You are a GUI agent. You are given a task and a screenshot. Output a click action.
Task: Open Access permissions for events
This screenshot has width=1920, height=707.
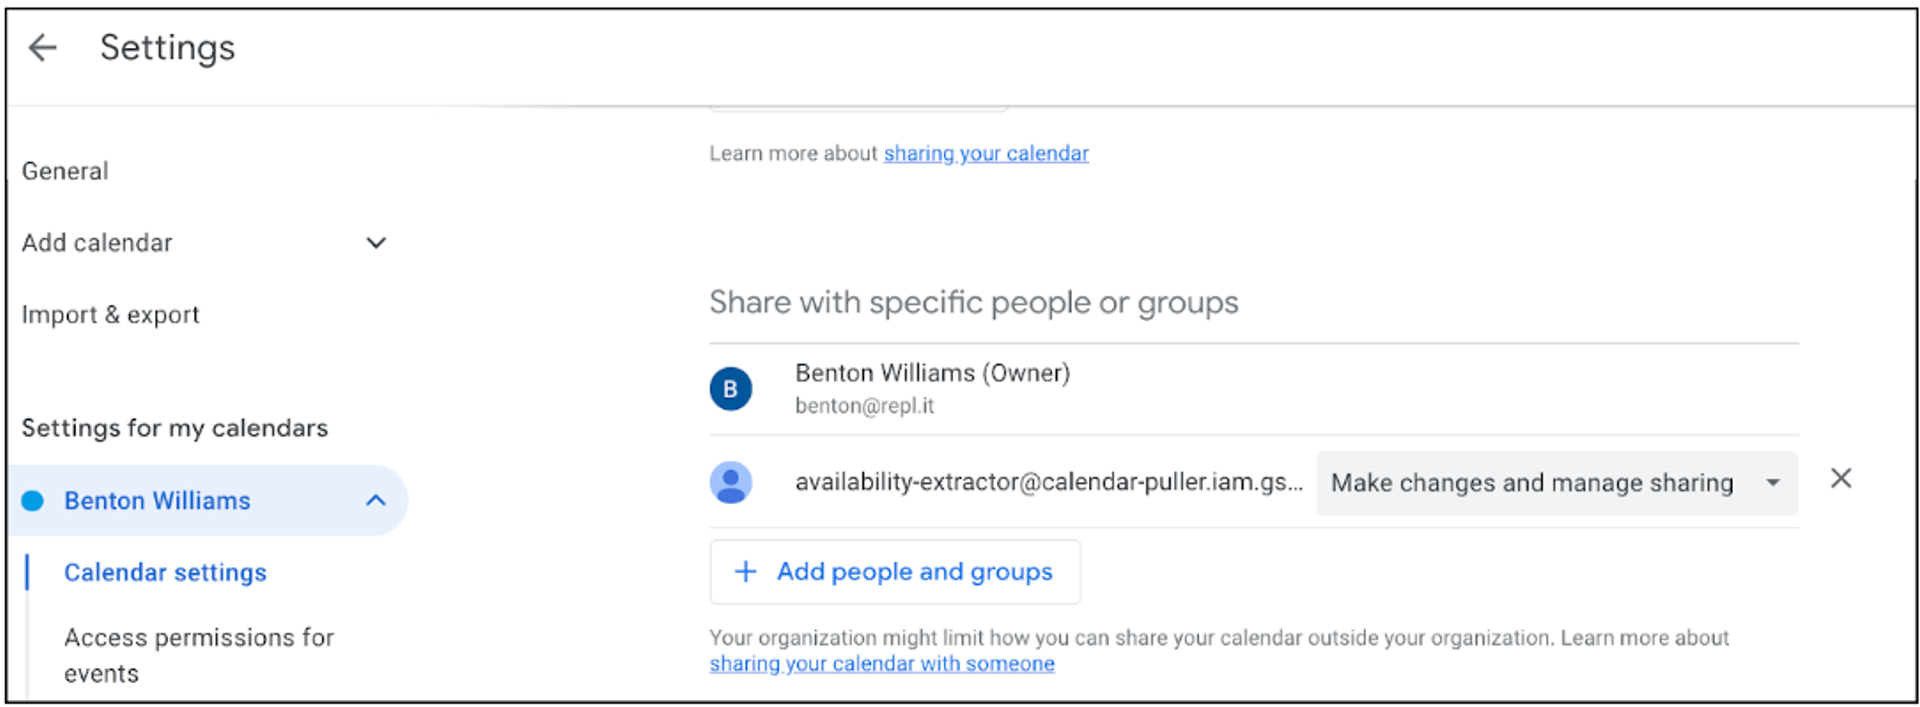[x=199, y=655]
